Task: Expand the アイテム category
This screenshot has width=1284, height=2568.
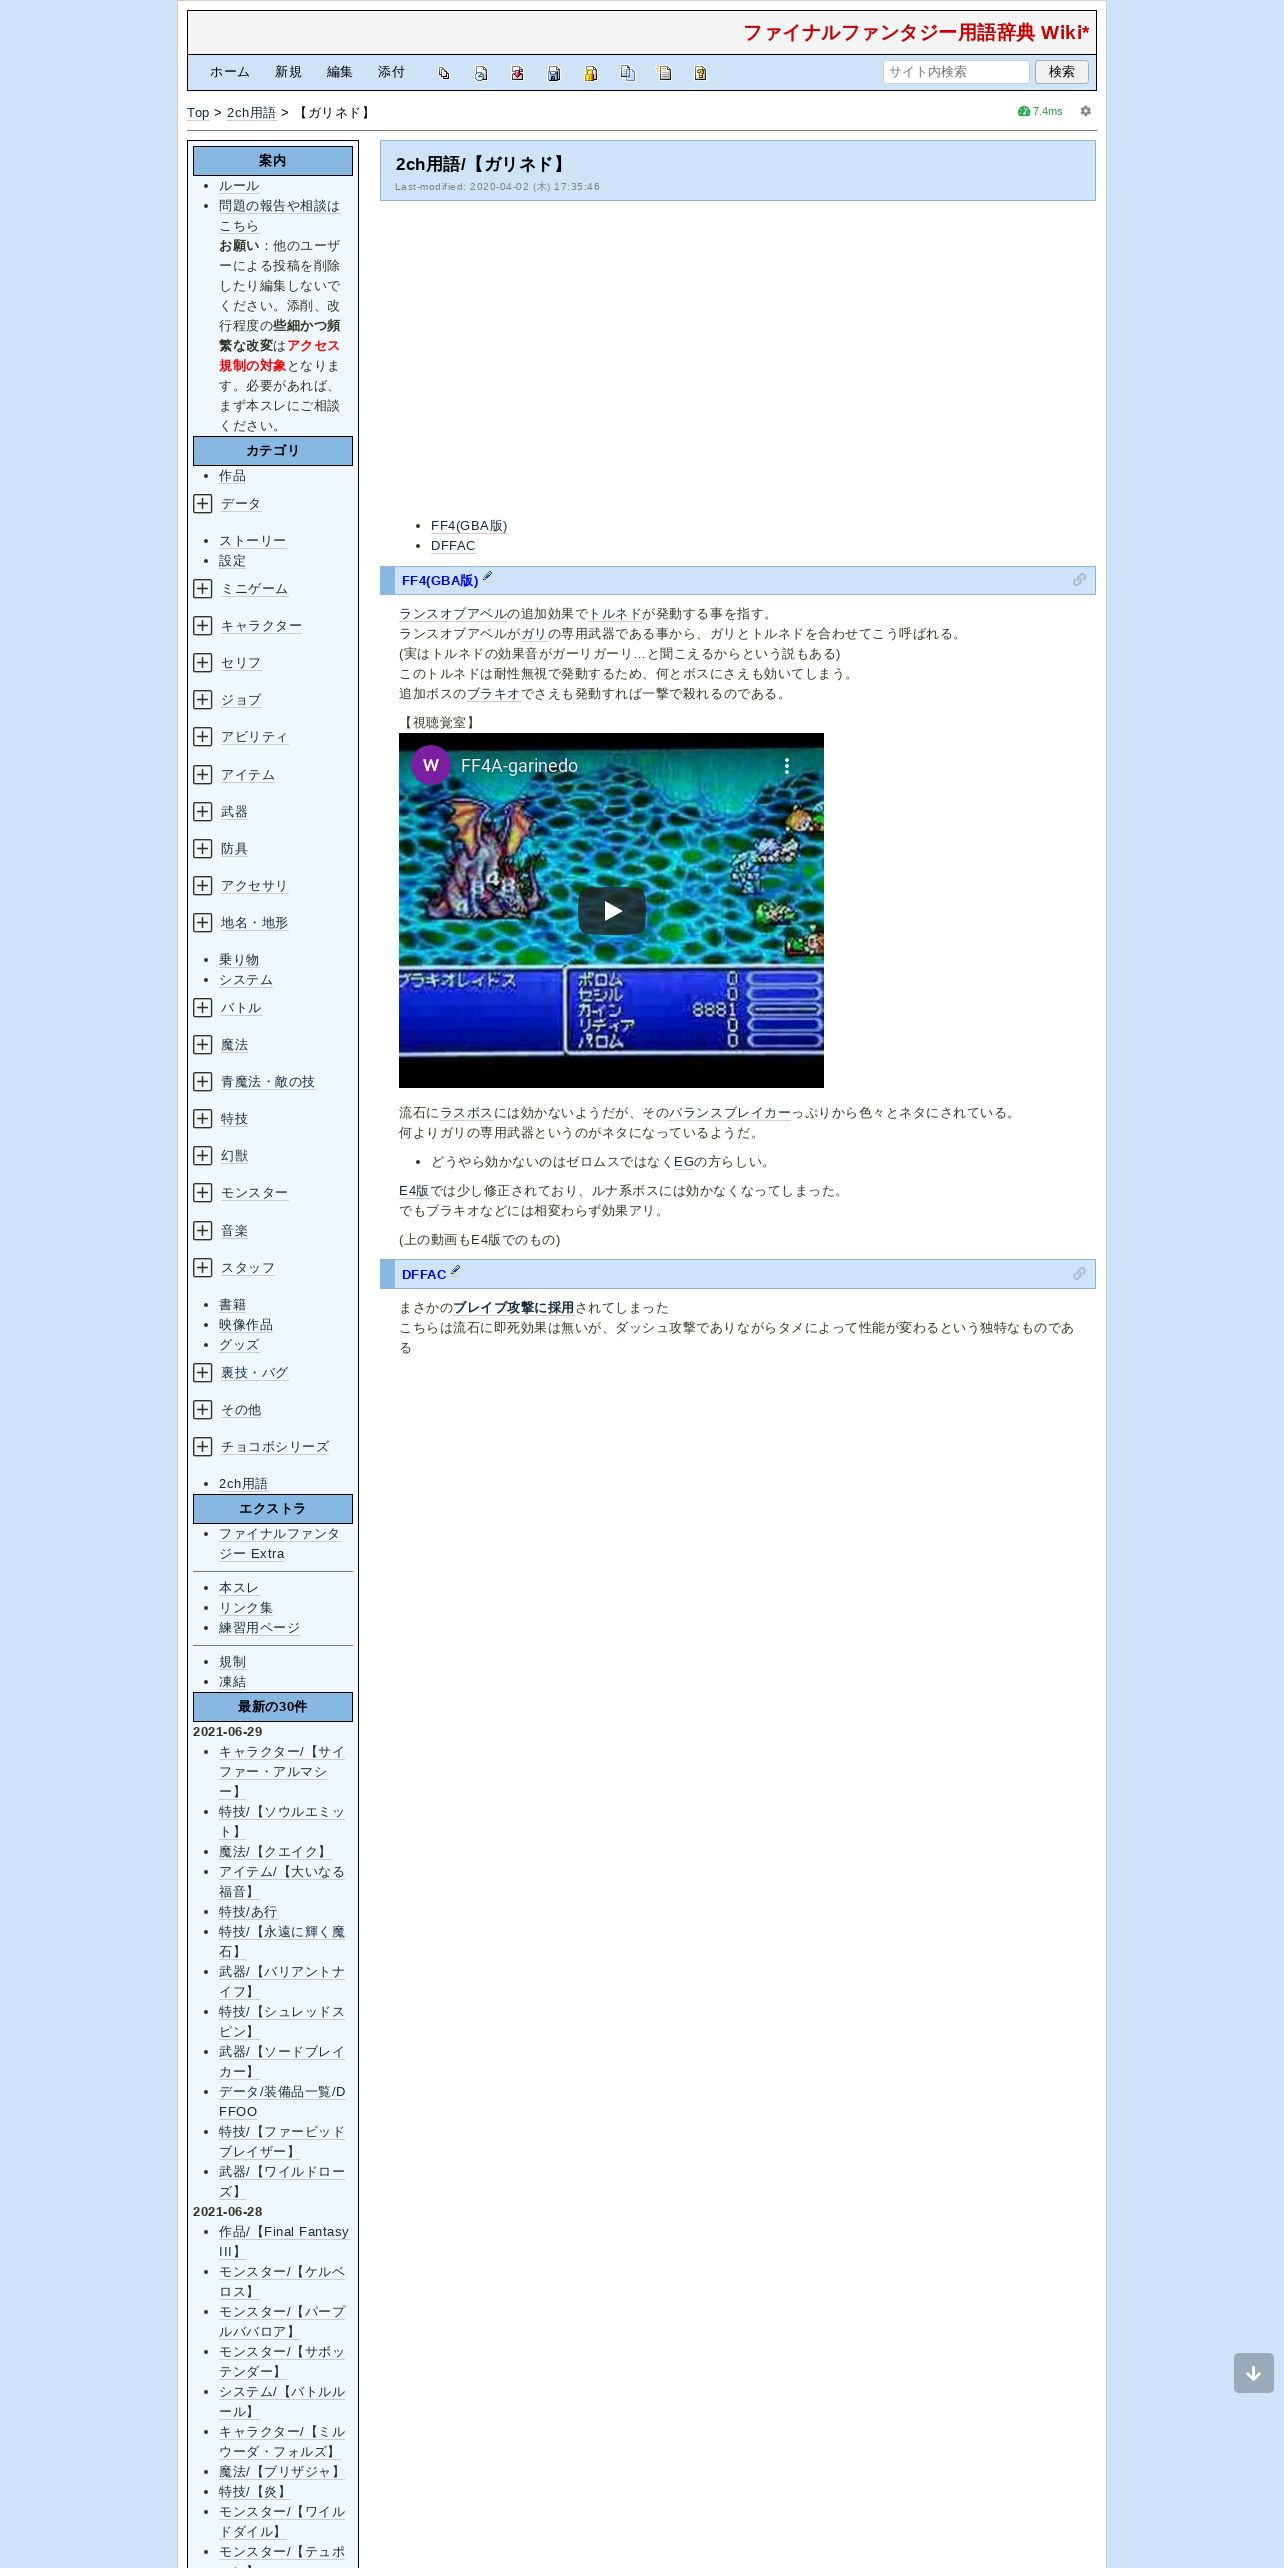Action: 203,775
